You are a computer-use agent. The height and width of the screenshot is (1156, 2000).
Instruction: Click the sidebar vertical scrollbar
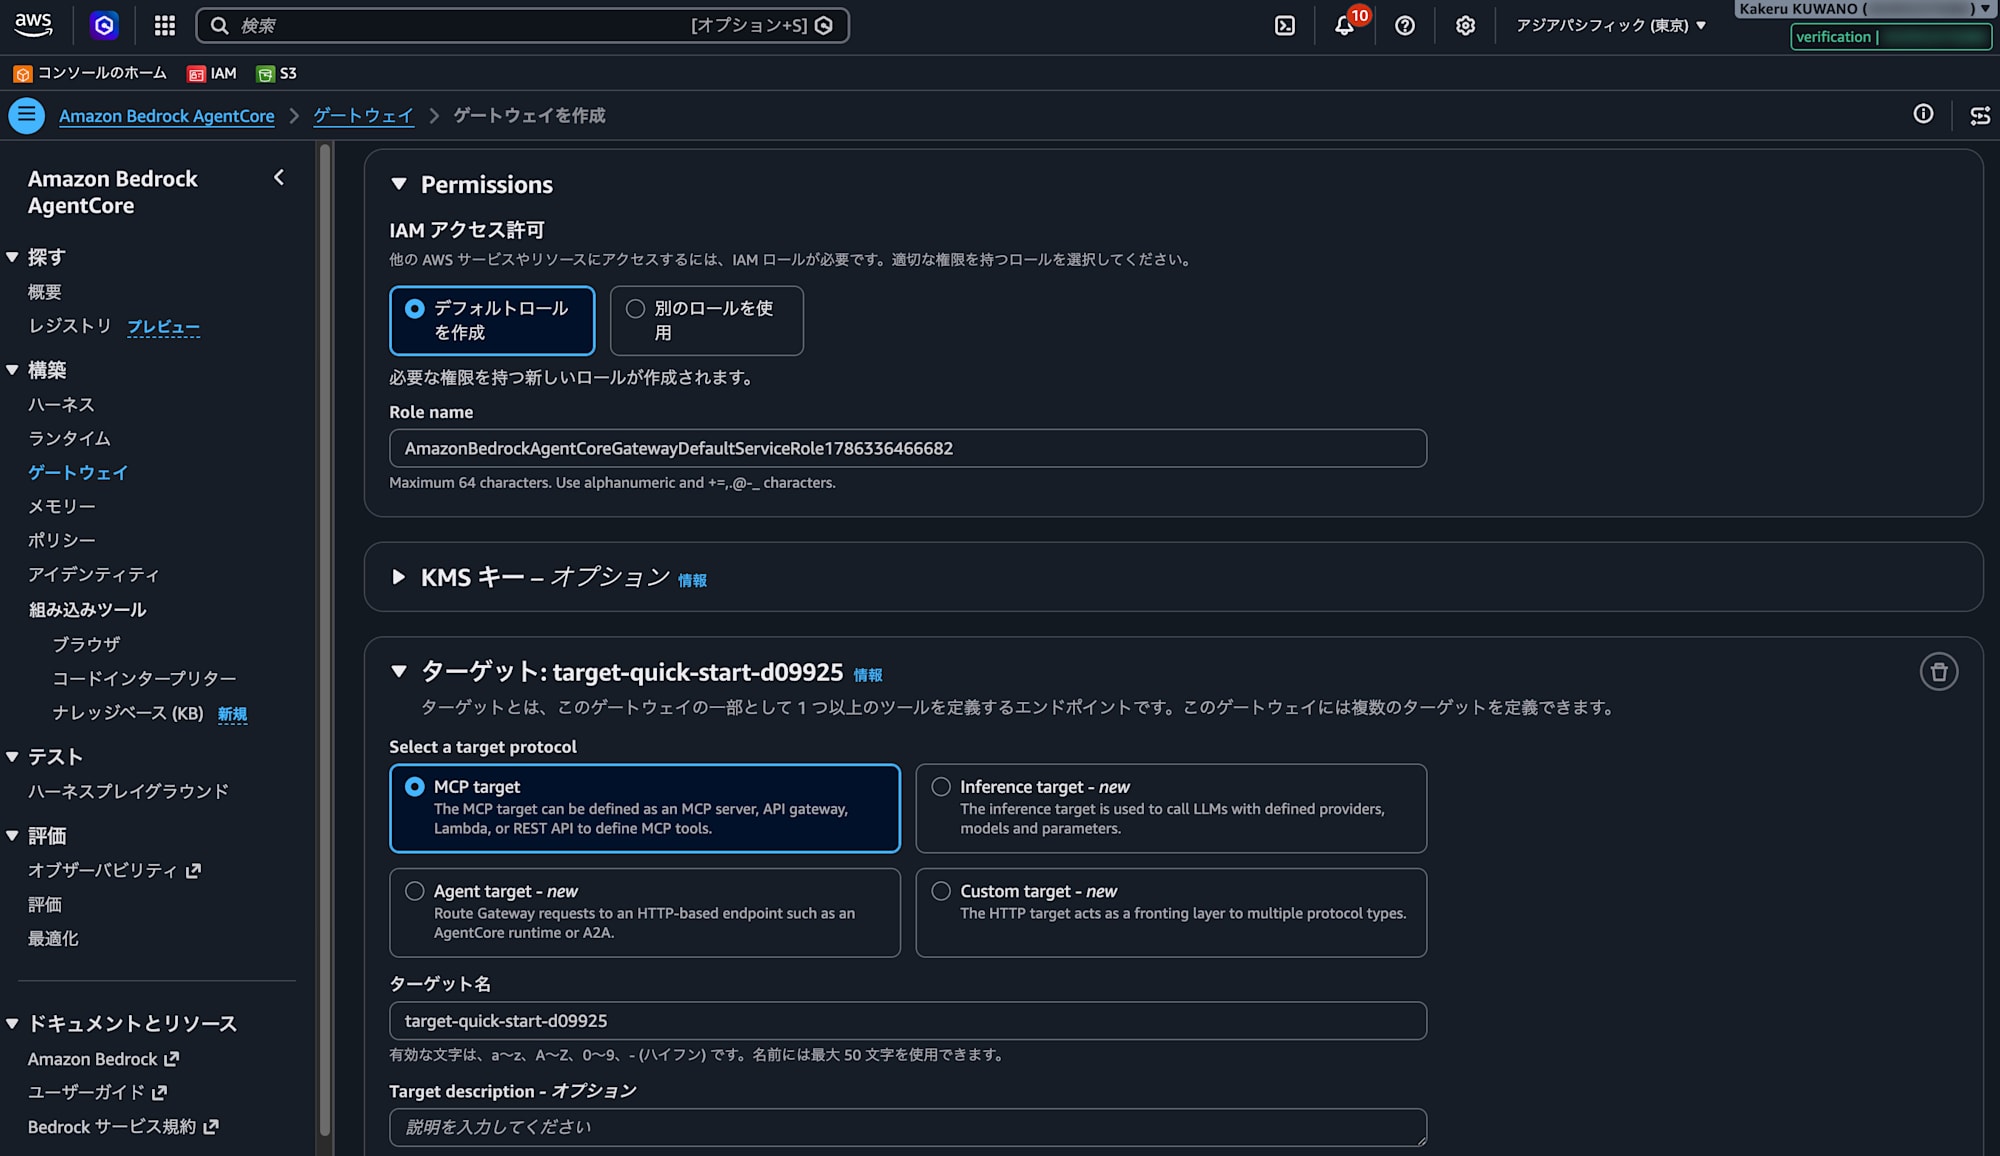(x=324, y=640)
